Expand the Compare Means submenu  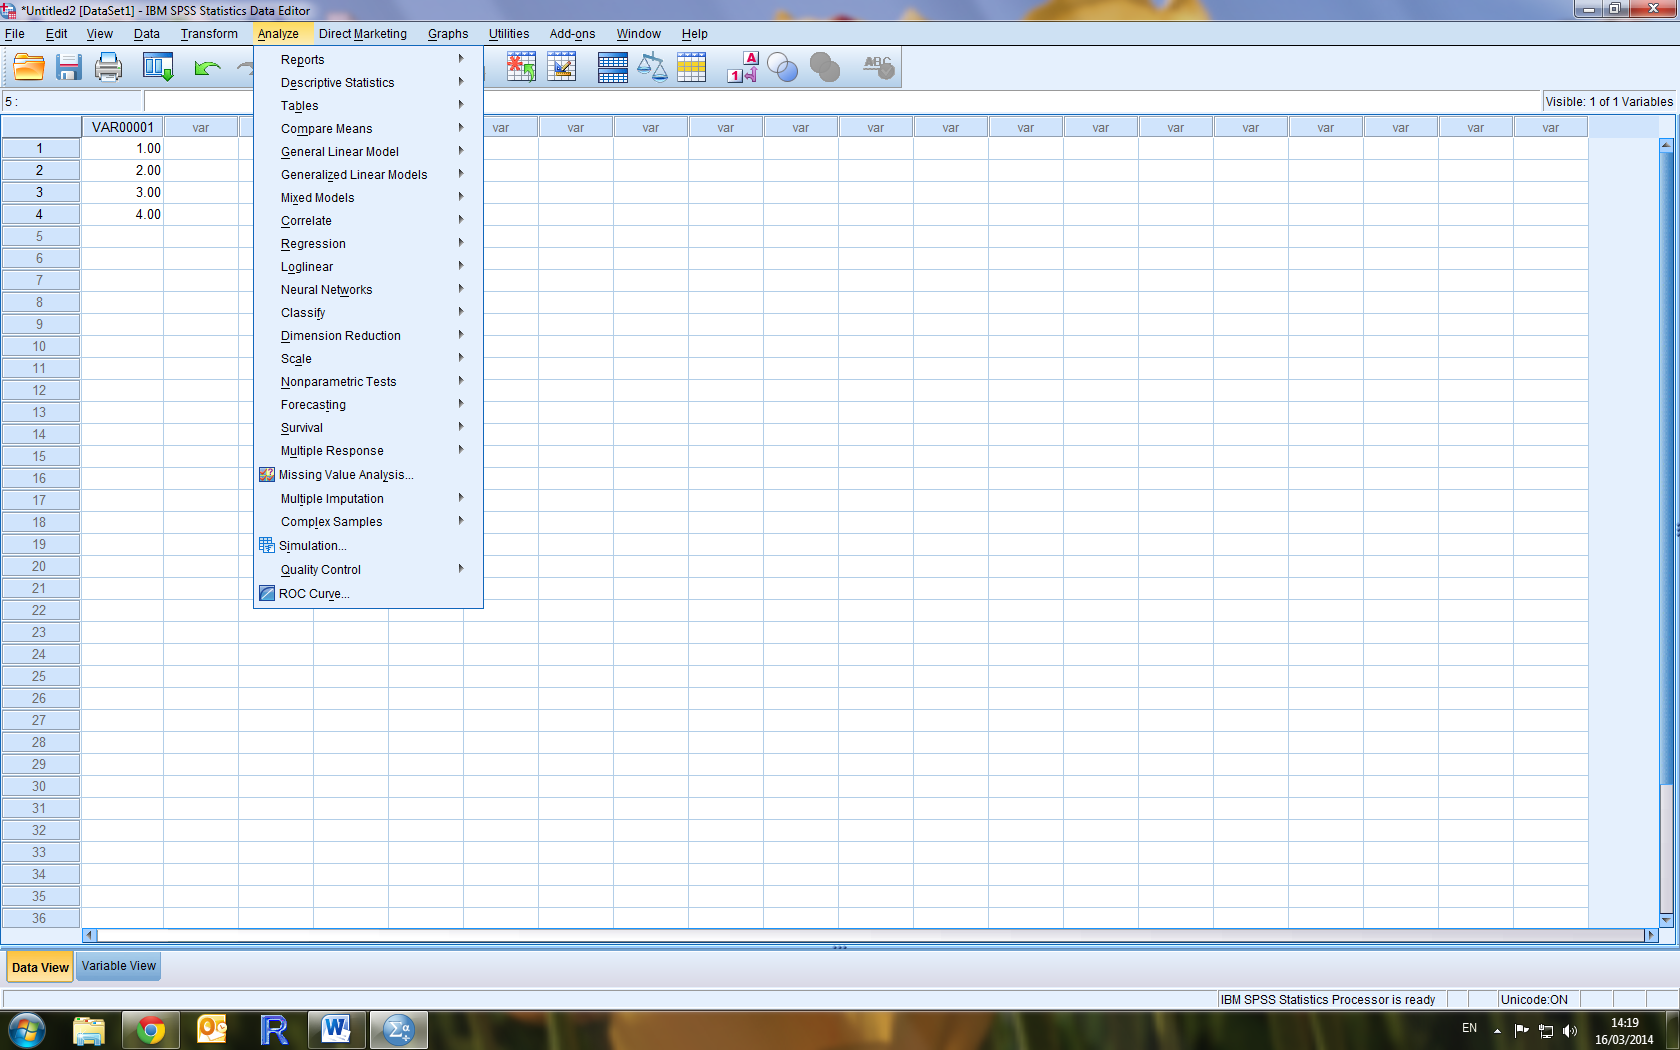(368, 129)
